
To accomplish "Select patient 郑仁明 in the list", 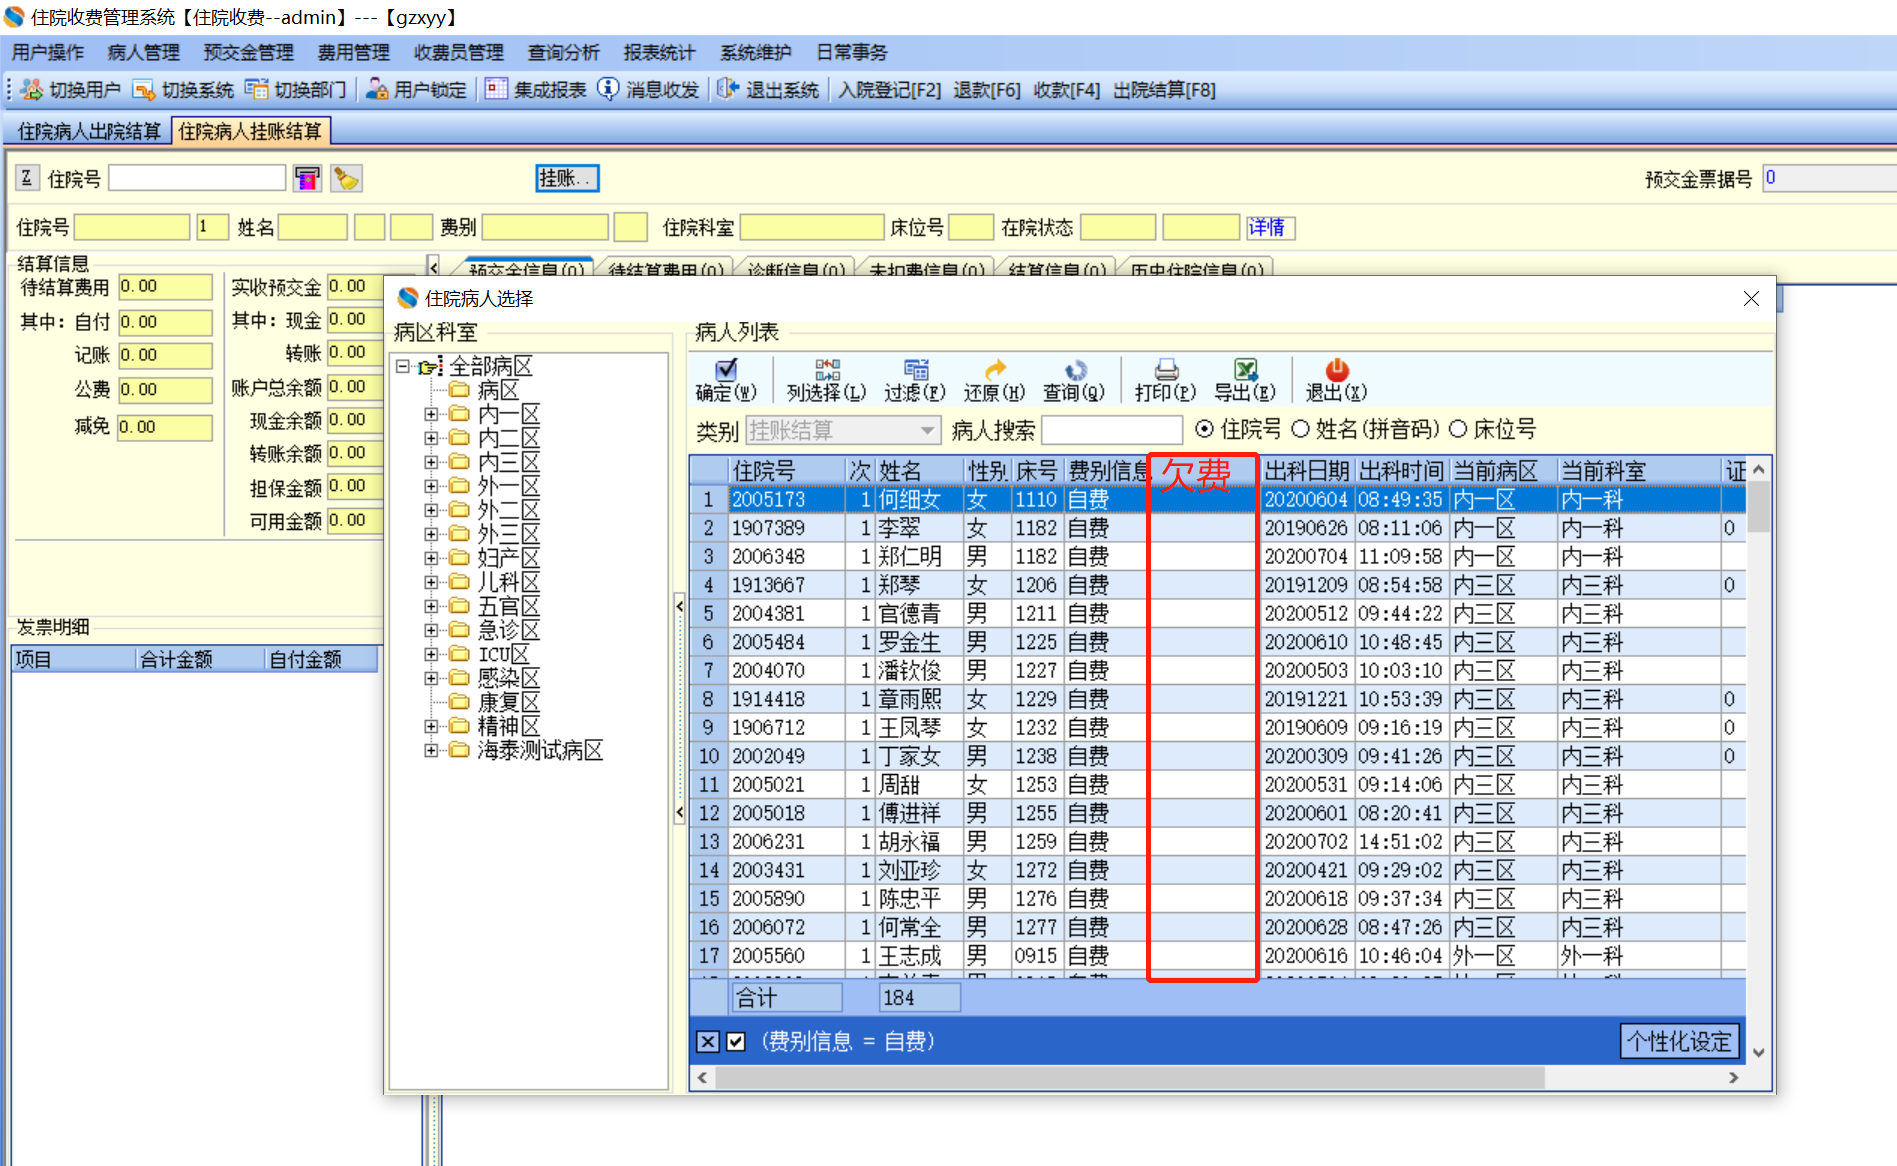I will pyautogui.click(x=1217, y=556).
